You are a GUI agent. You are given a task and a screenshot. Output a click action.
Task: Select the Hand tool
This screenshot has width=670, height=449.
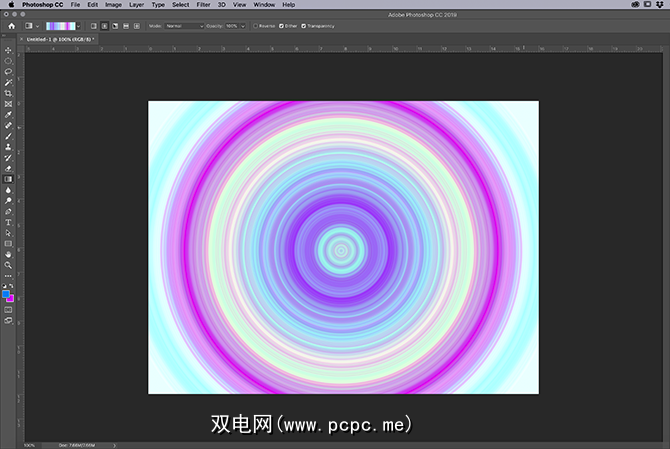(8, 254)
